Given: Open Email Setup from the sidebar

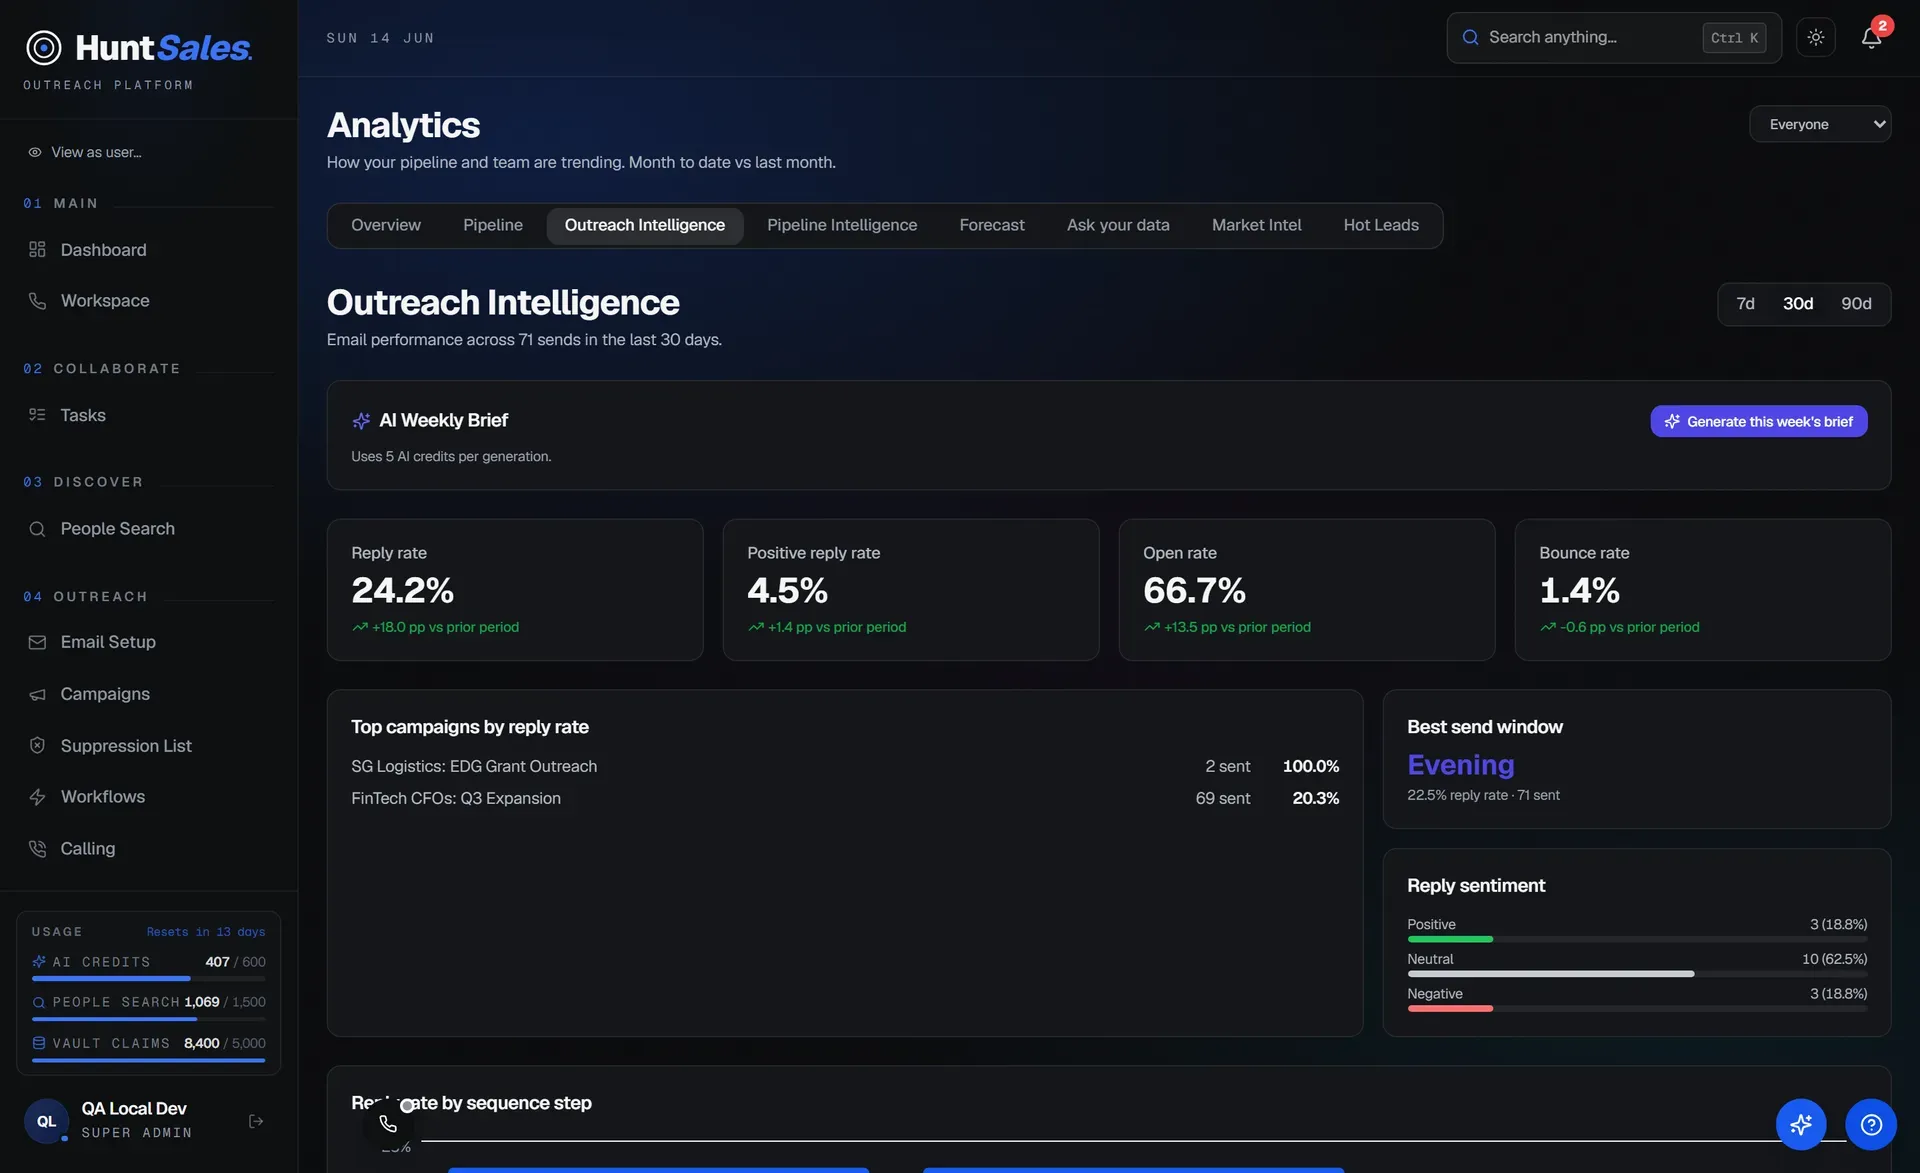Looking at the screenshot, I should tap(108, 642).
